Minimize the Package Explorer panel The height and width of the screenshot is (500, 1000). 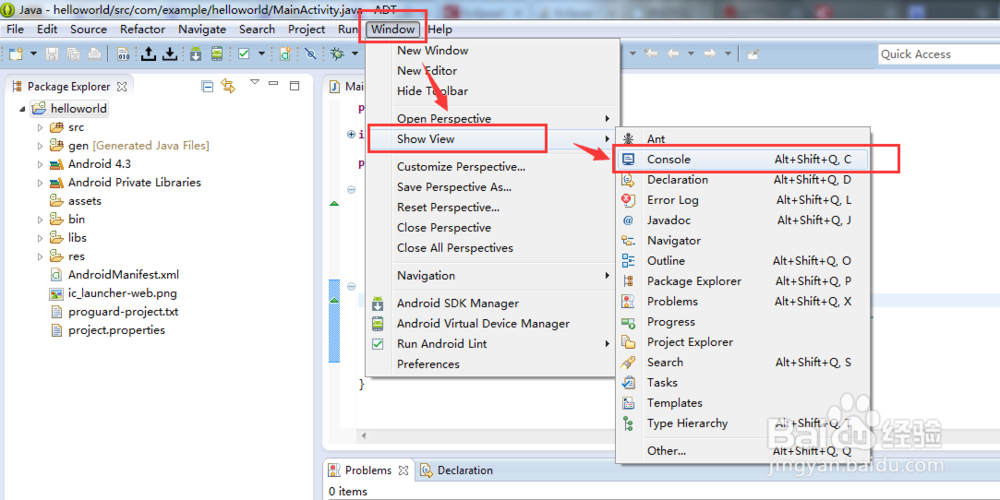(x=274, y=84)
